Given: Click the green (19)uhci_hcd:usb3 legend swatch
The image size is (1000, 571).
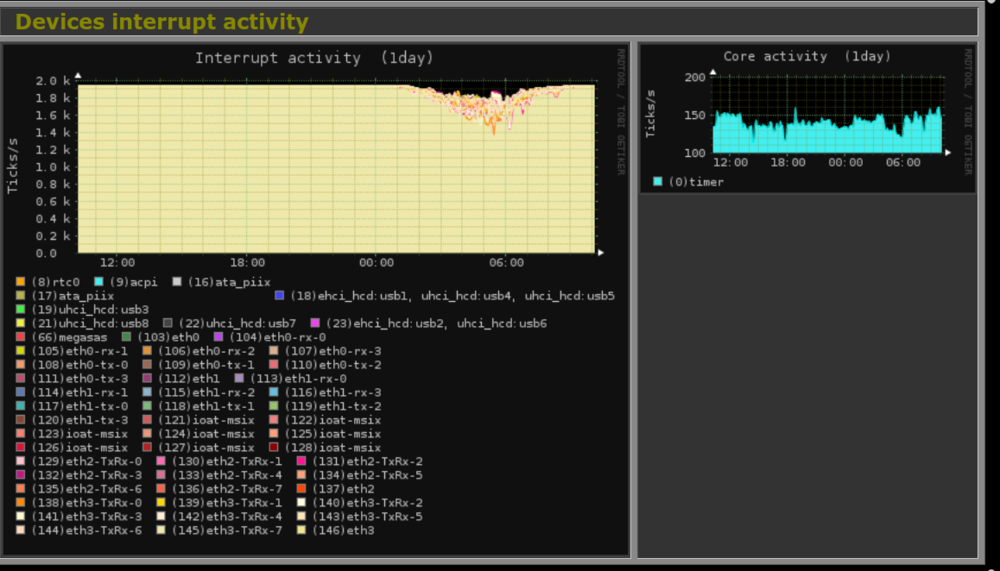Looking at the screenshot, I should pos(21,310).
